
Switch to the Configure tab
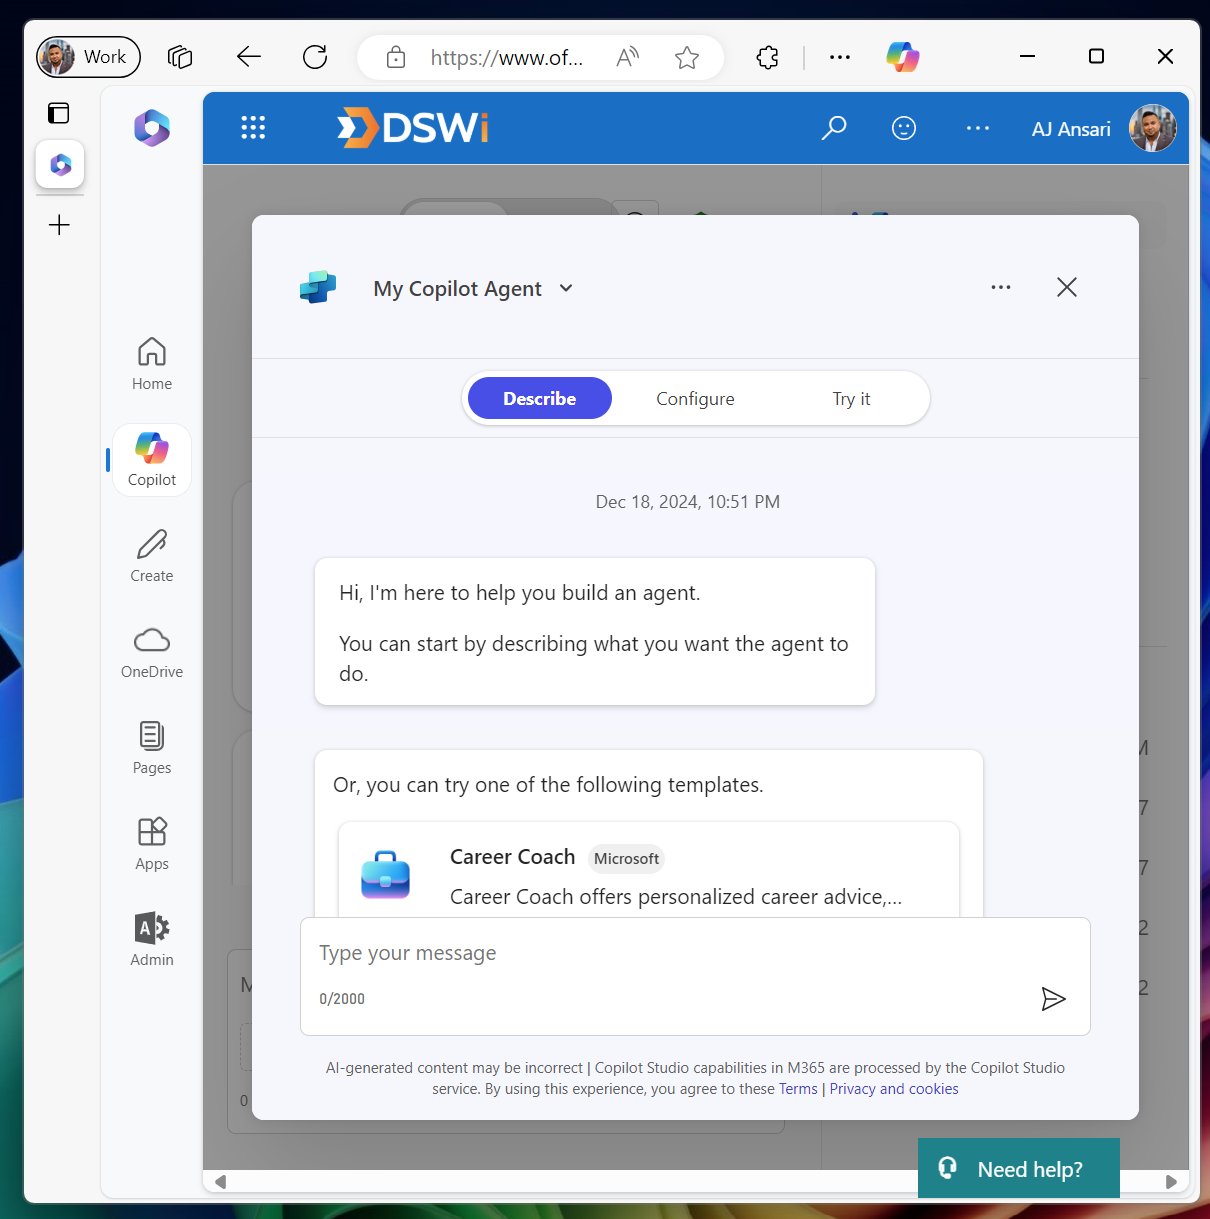[695, 398]
